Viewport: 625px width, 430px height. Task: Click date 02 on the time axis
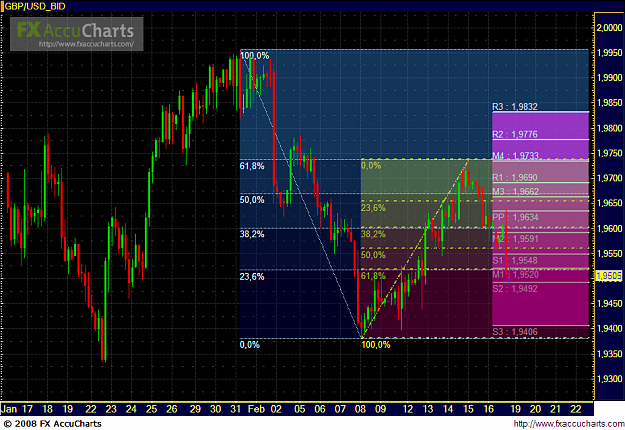276,409
